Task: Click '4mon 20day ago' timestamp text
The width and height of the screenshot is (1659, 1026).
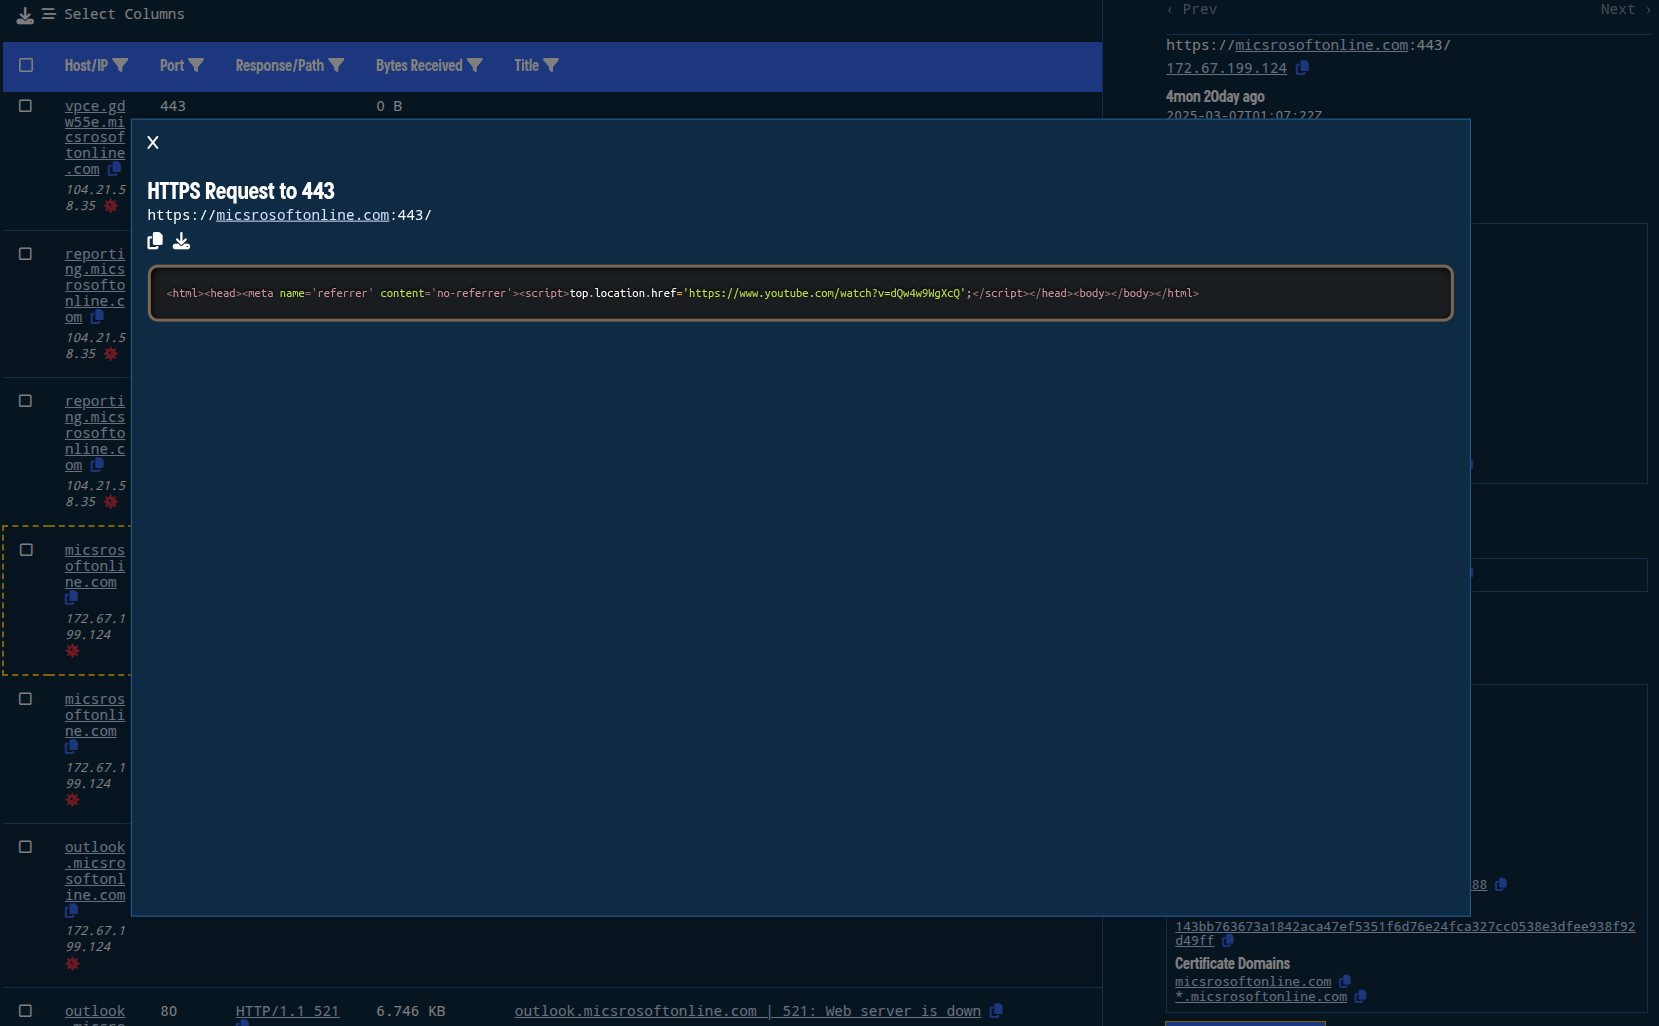Action: (1215, 96)
